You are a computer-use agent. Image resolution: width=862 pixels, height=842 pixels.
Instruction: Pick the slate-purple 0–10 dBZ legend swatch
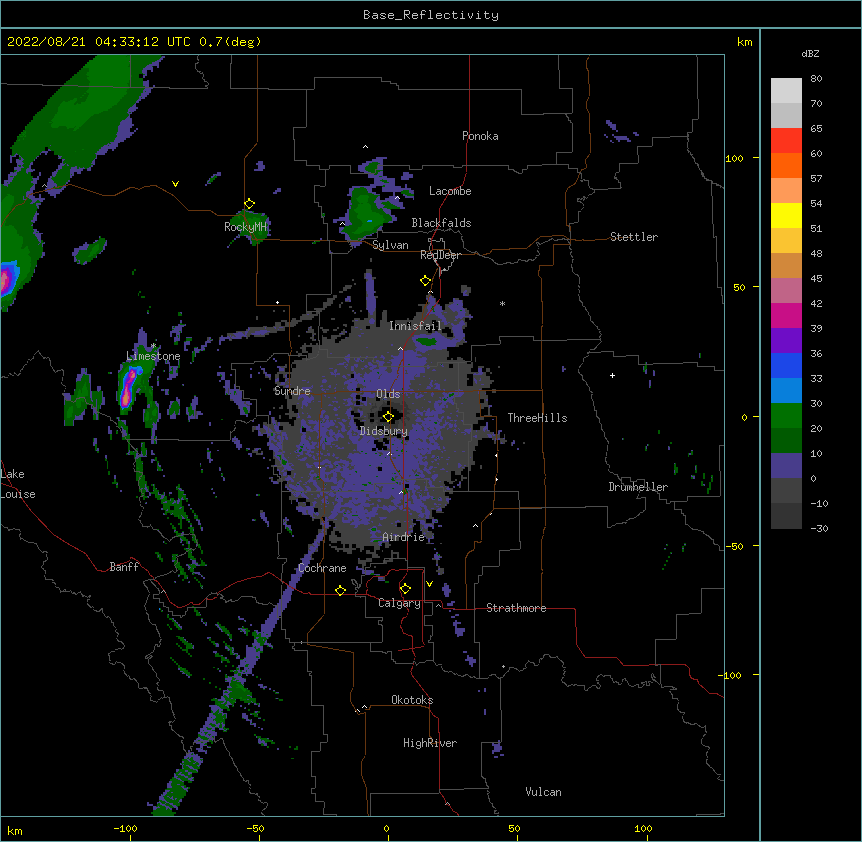(786, 466)
